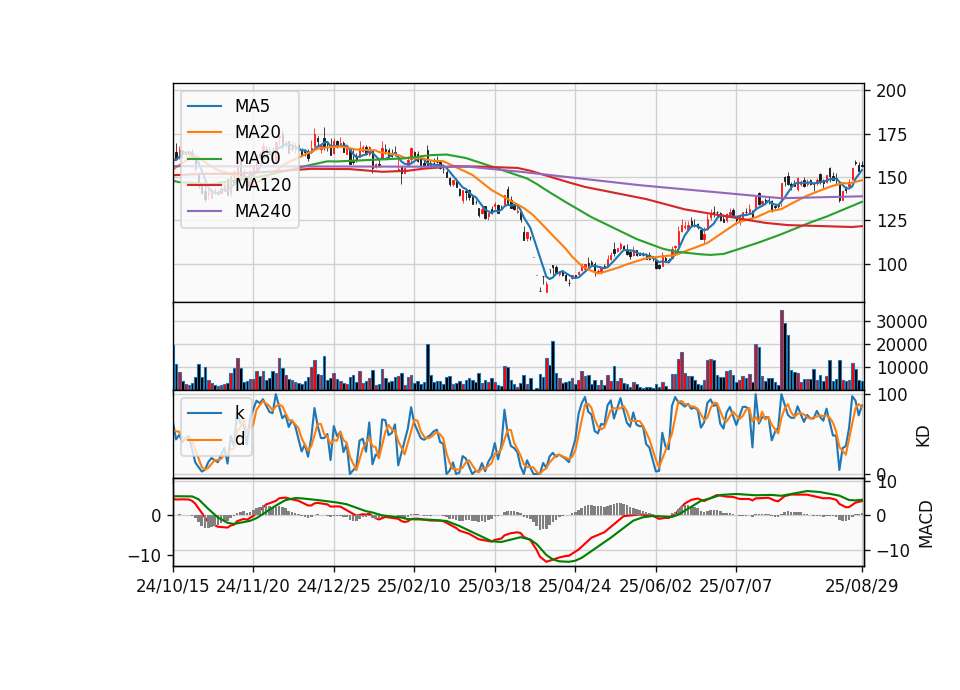Click the 25/03/18 date axis label
This screenshot has height=690, width=960.
click(494, 586)
